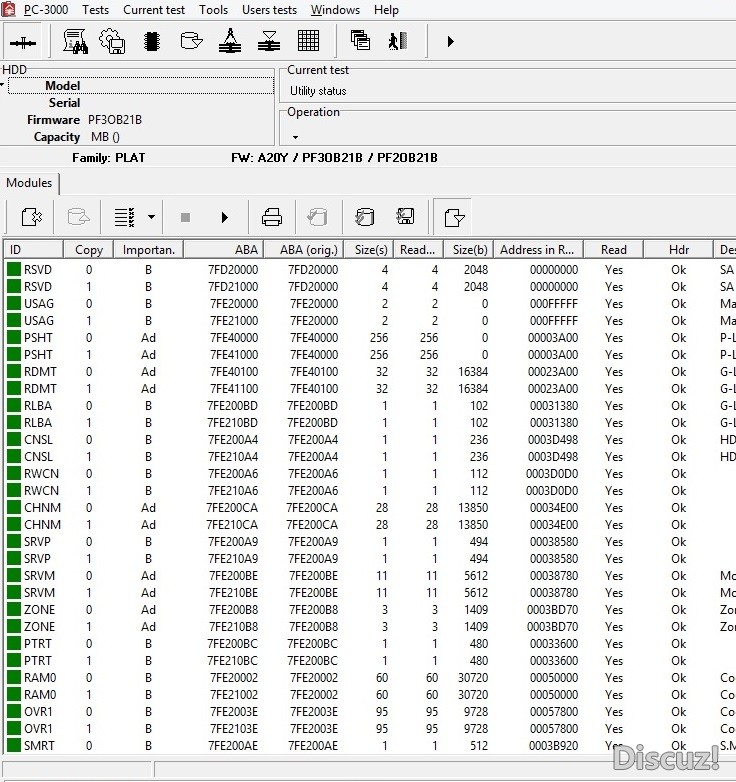
Task: Click the running man exit icon
Action: [398, 41]
